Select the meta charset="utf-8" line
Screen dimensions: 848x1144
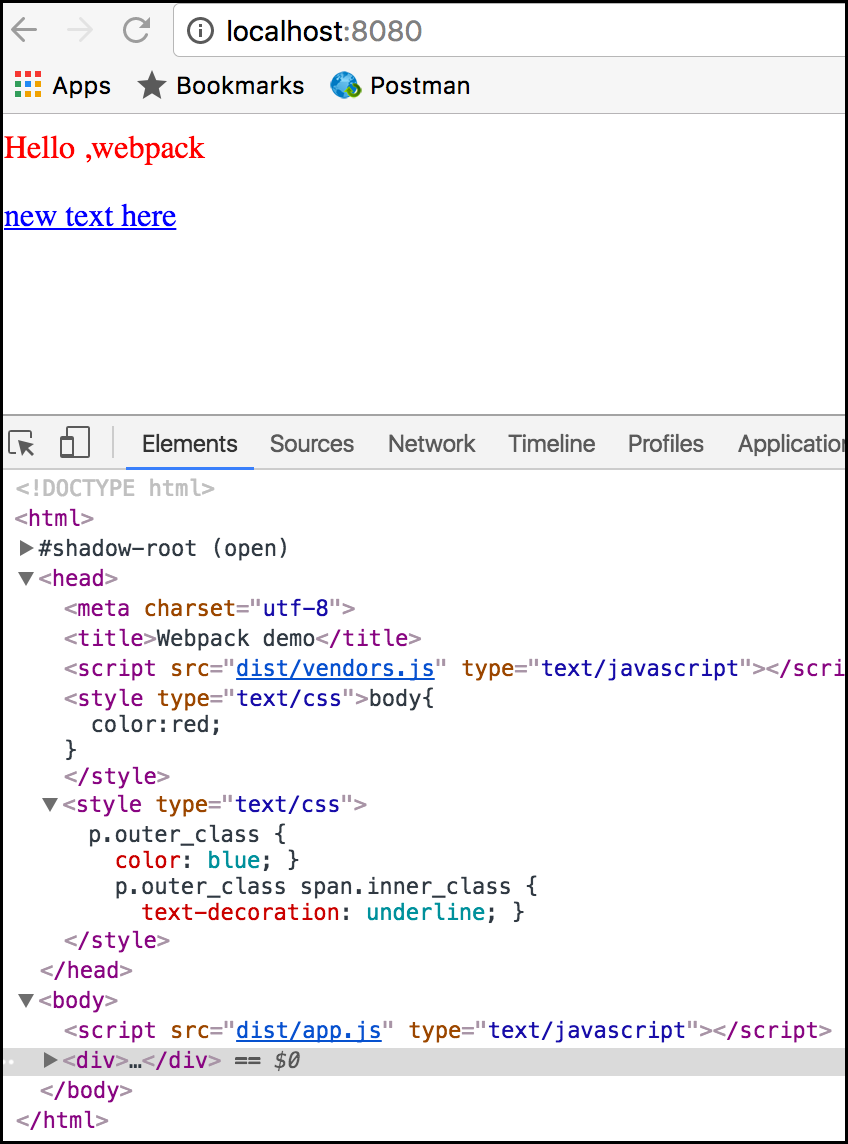point(209,608)
